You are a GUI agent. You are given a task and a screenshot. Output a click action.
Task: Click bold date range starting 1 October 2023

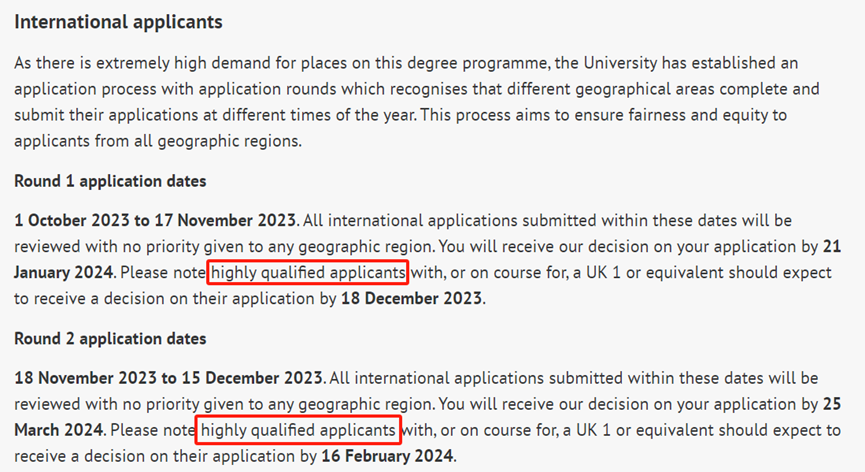(155, 220)
